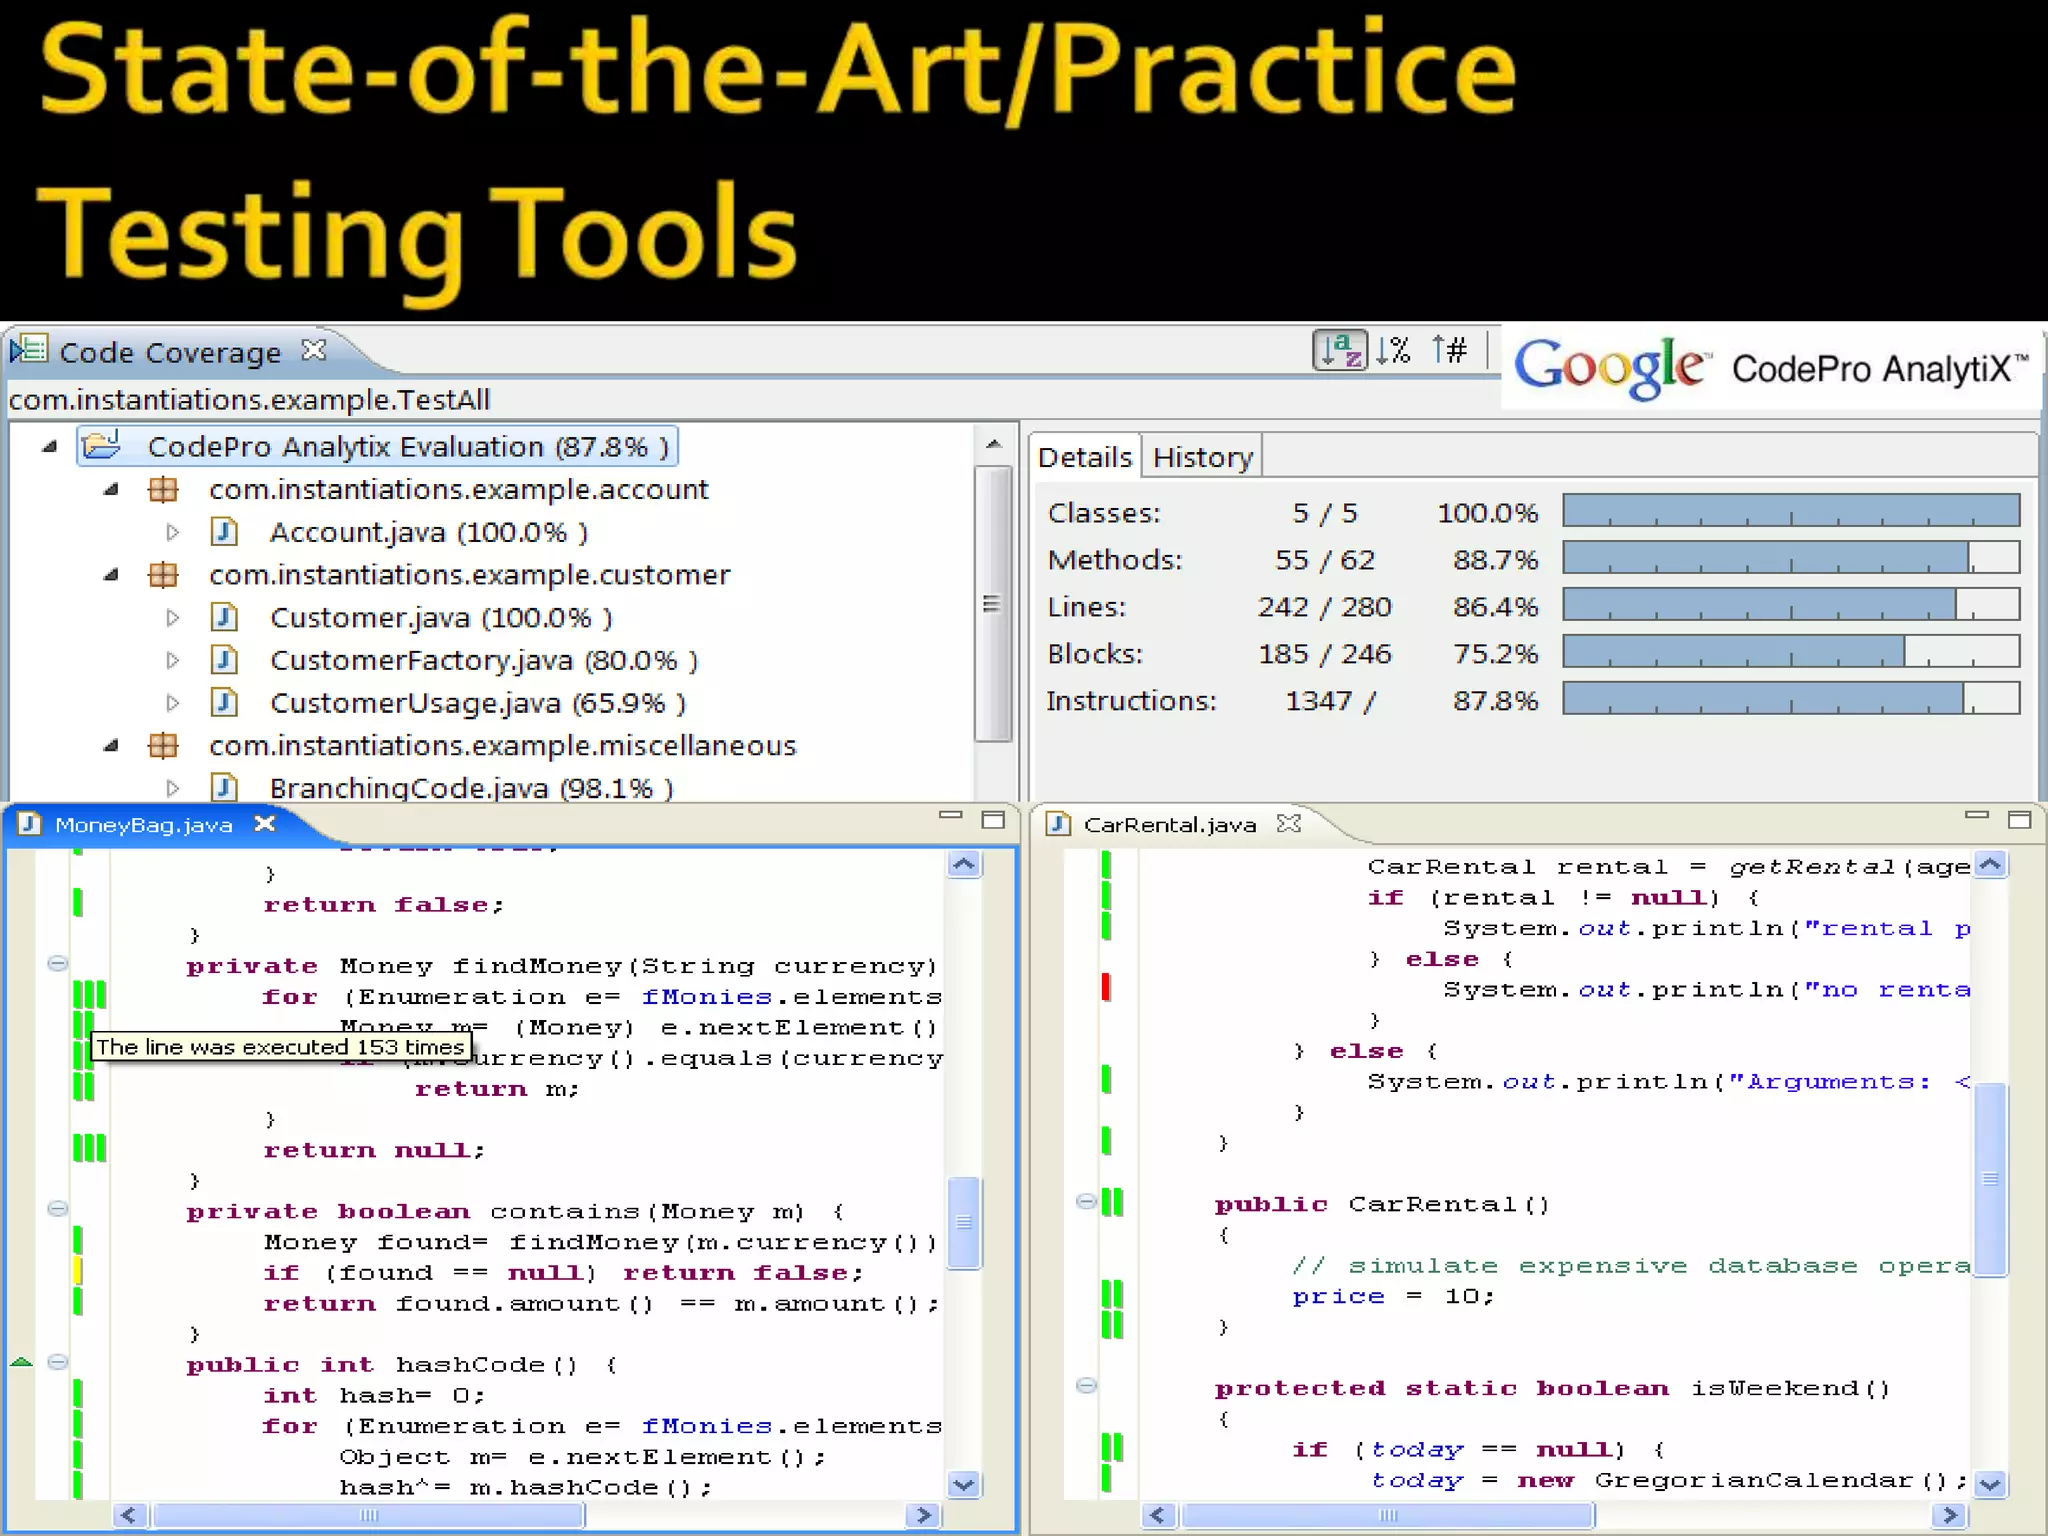This screenshot has height=1536, width=2048.
Task: Switch to the History tab
Action: [x=1202, y=458]
